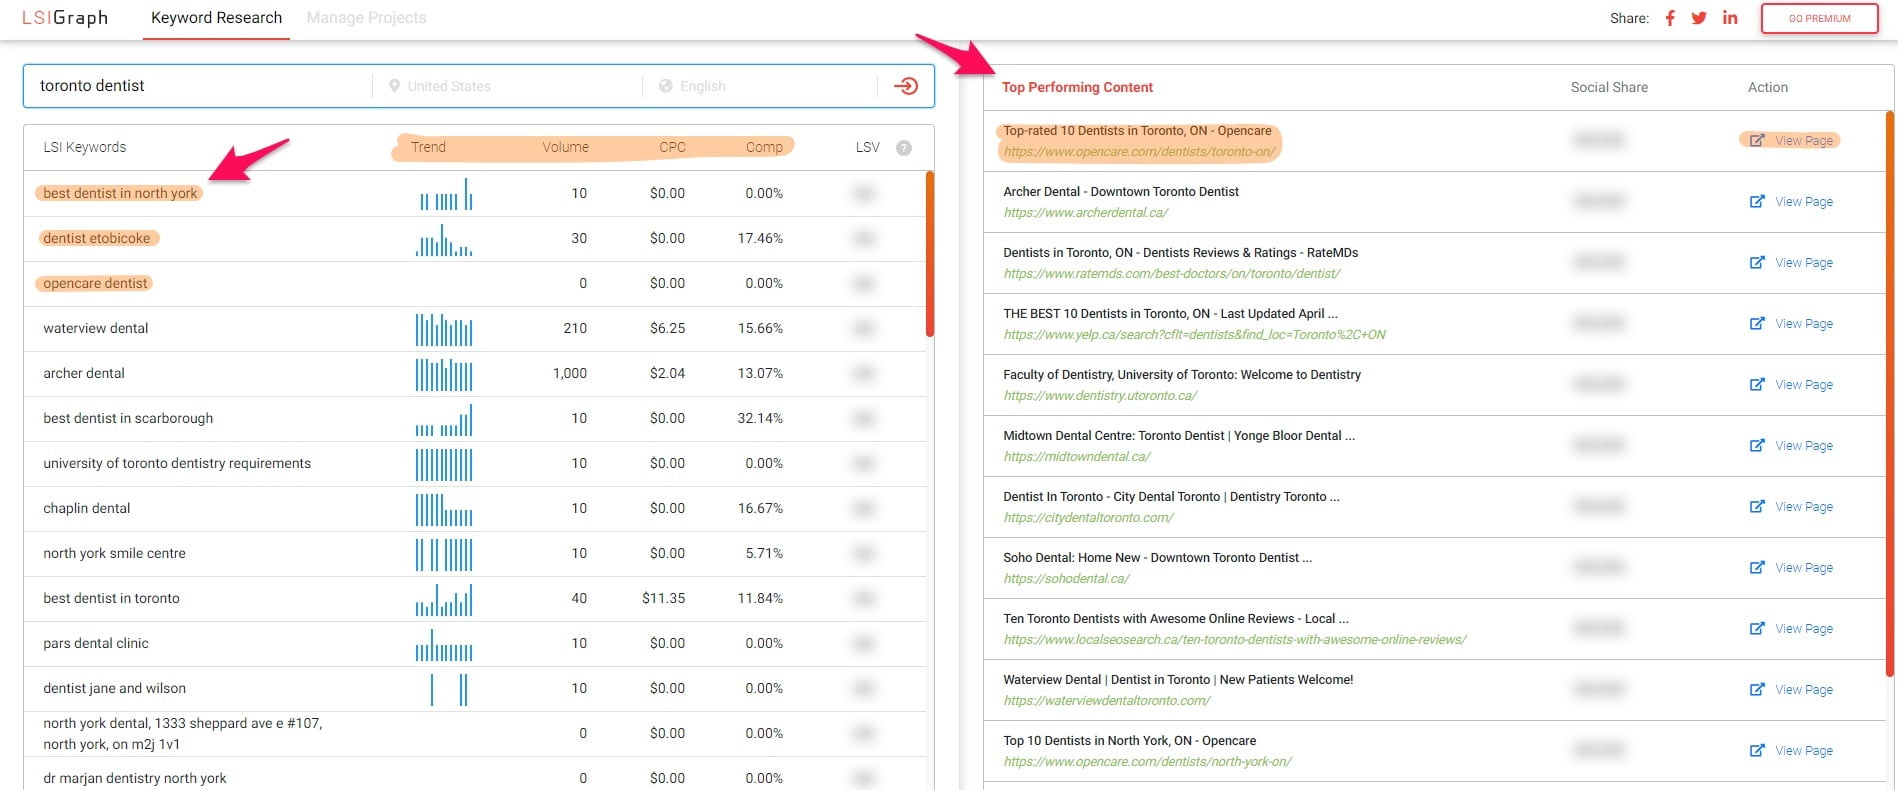The height and width of the screenshot is (790, 1898).
Task: Click the Top Performing Content scrollbar
Action: click(x=1890, y=395)
